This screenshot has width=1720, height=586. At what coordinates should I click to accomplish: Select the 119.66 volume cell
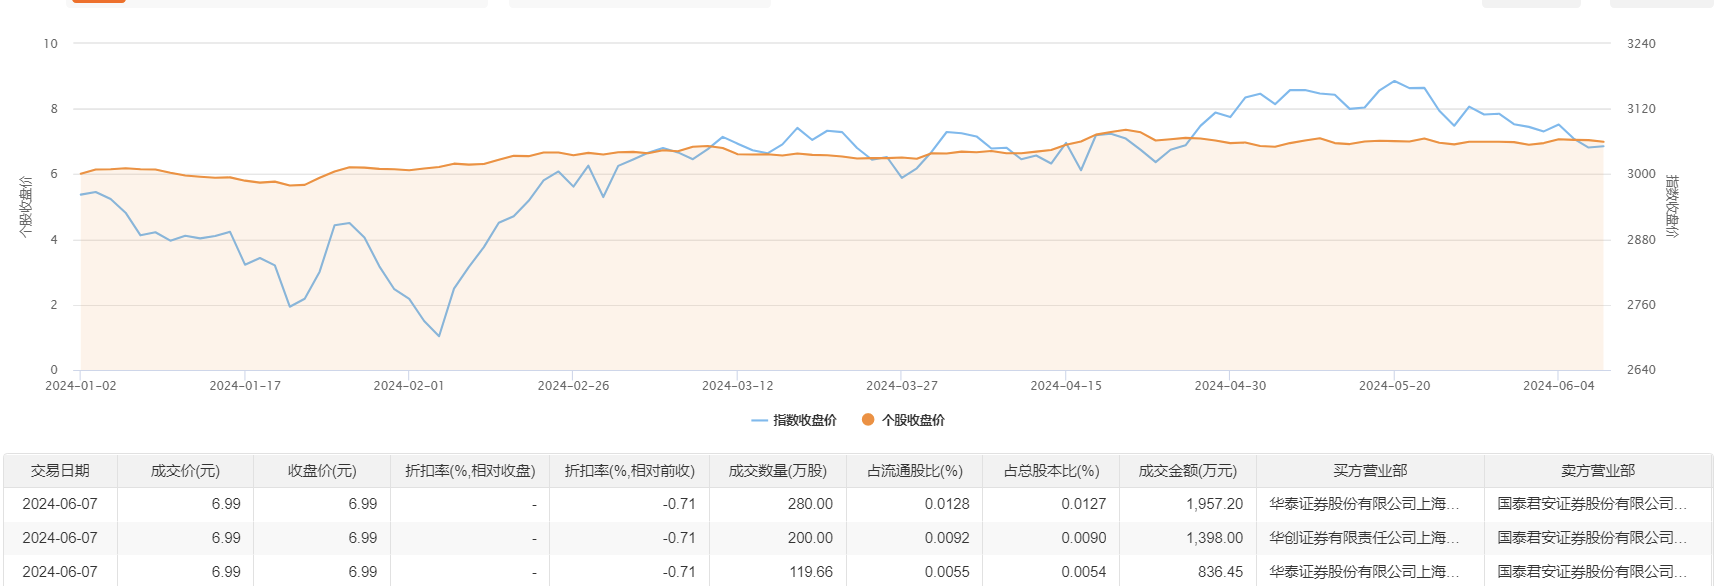[810, 572]
